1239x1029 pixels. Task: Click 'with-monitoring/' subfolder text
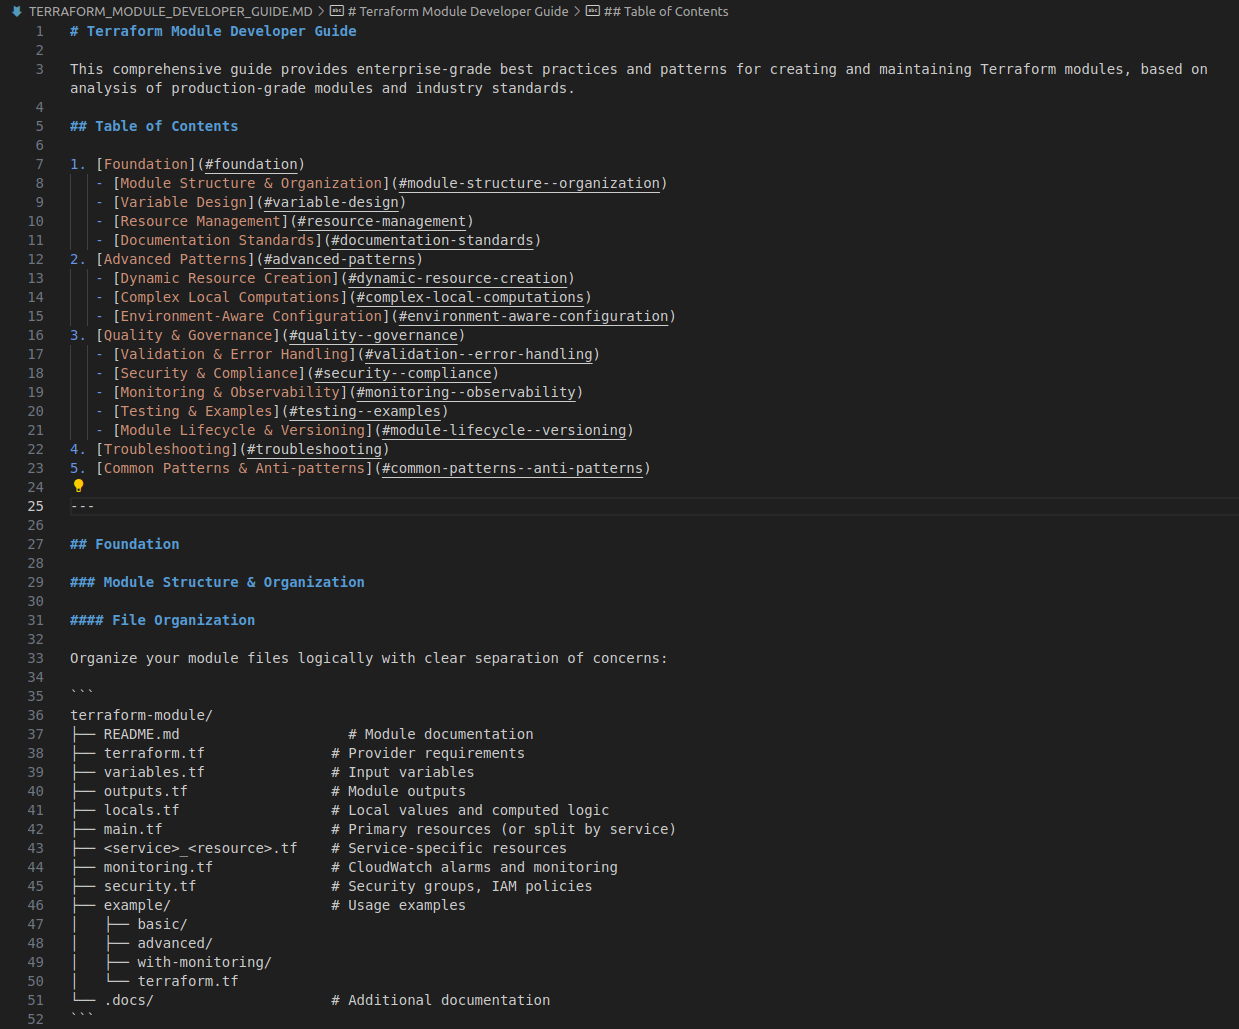[204, 962]
